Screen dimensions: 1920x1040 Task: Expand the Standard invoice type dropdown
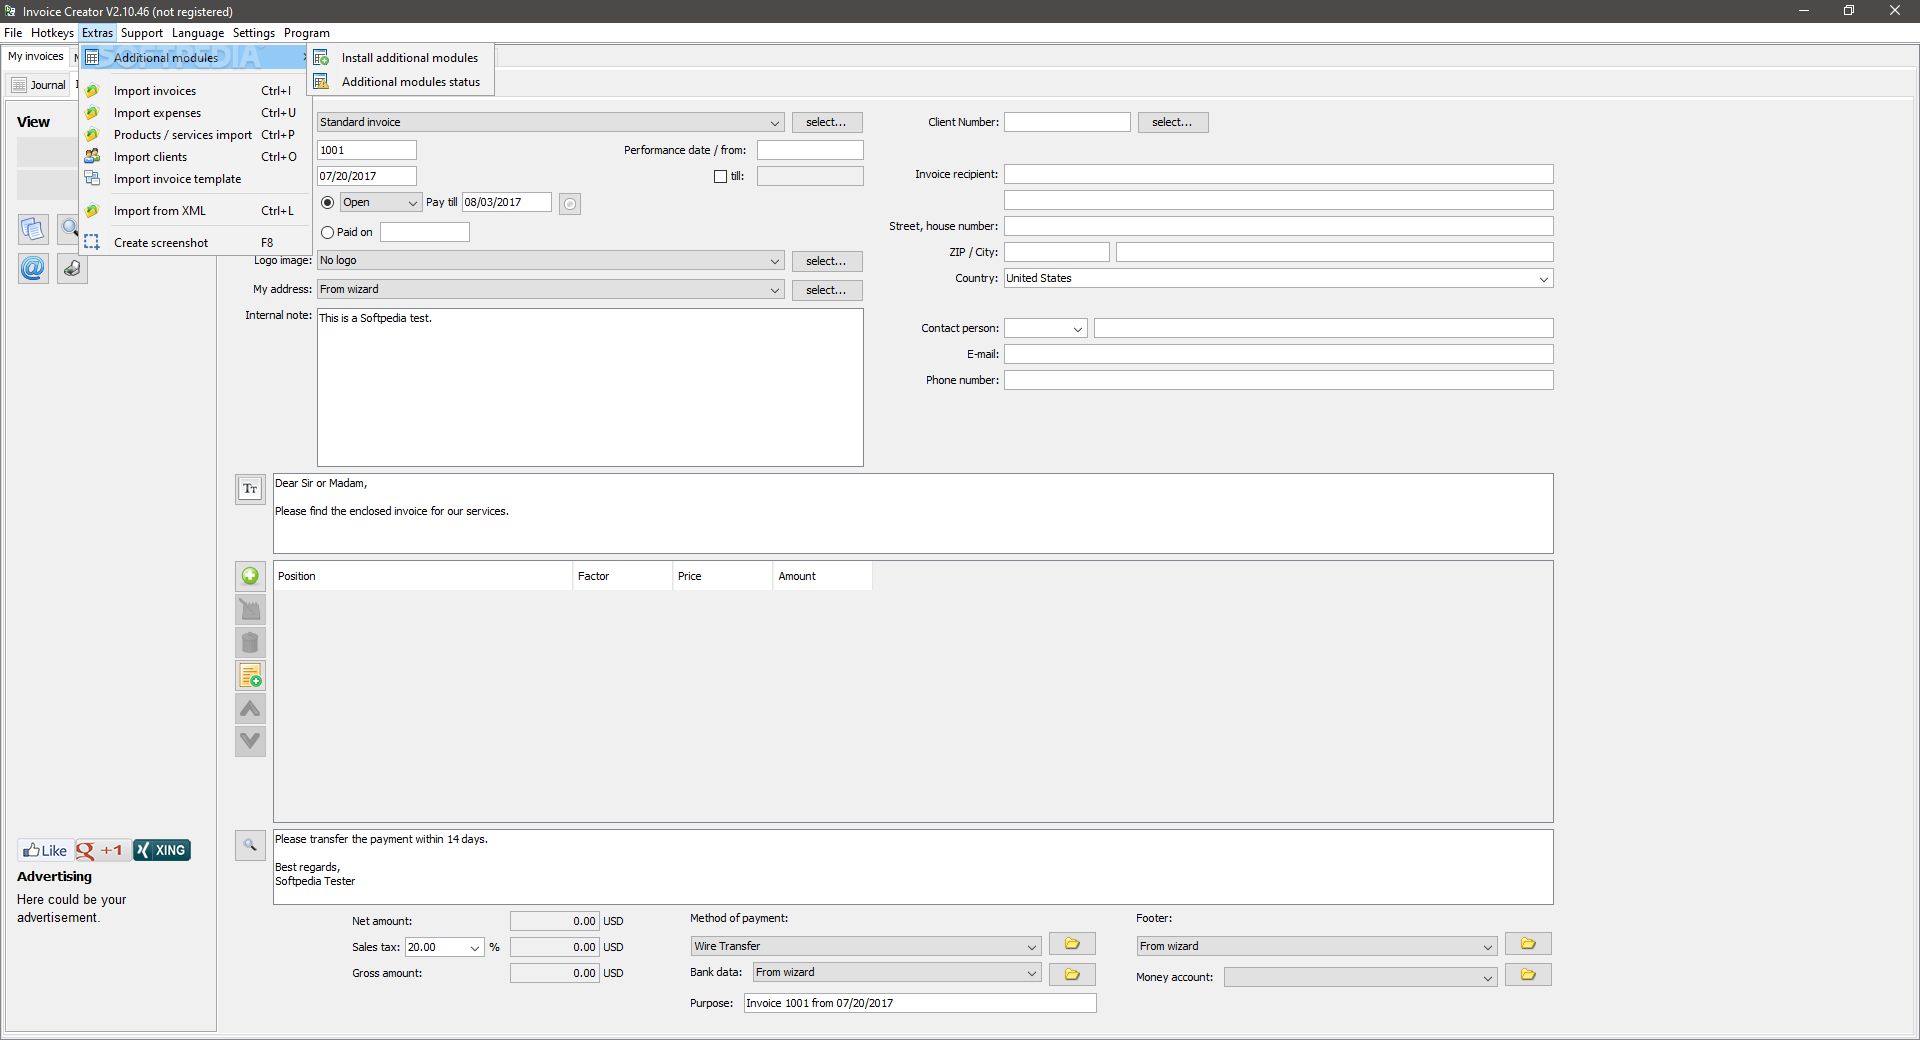(x=775, y=123)
